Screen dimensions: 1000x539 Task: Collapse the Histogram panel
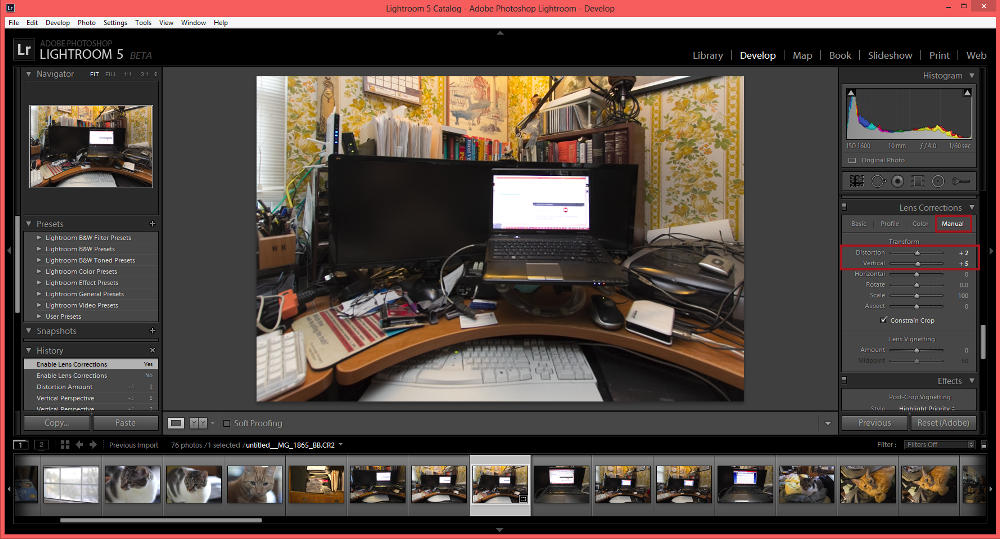coord(972,75)
